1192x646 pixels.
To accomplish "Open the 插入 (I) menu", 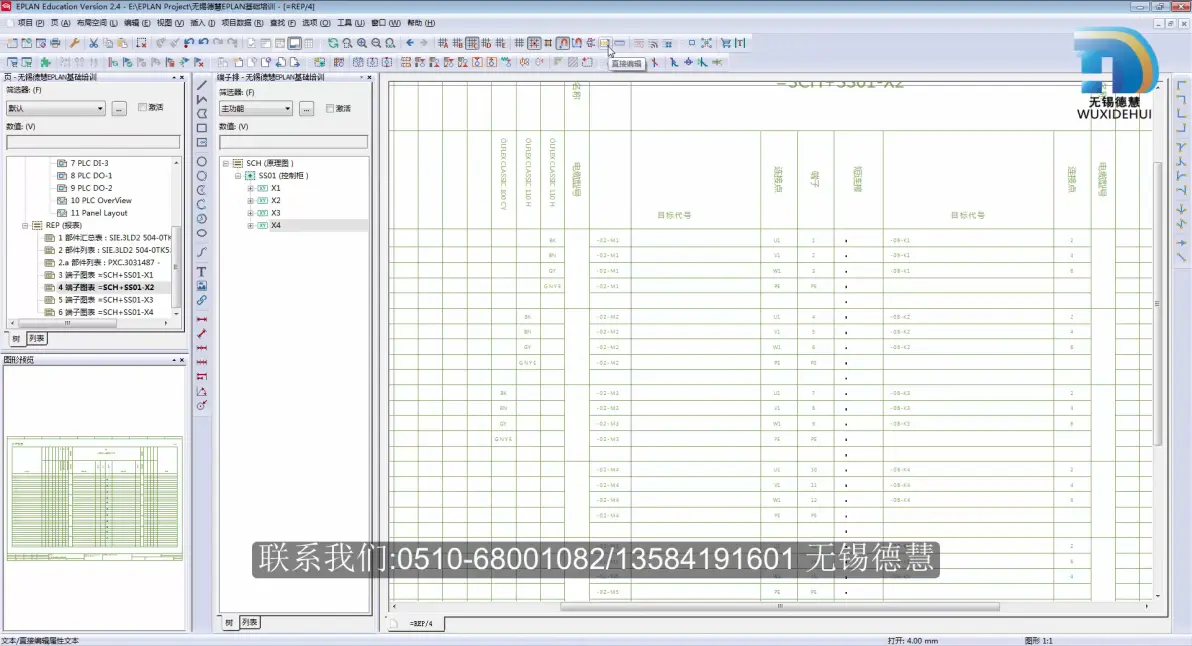I will tap(203, 23).
